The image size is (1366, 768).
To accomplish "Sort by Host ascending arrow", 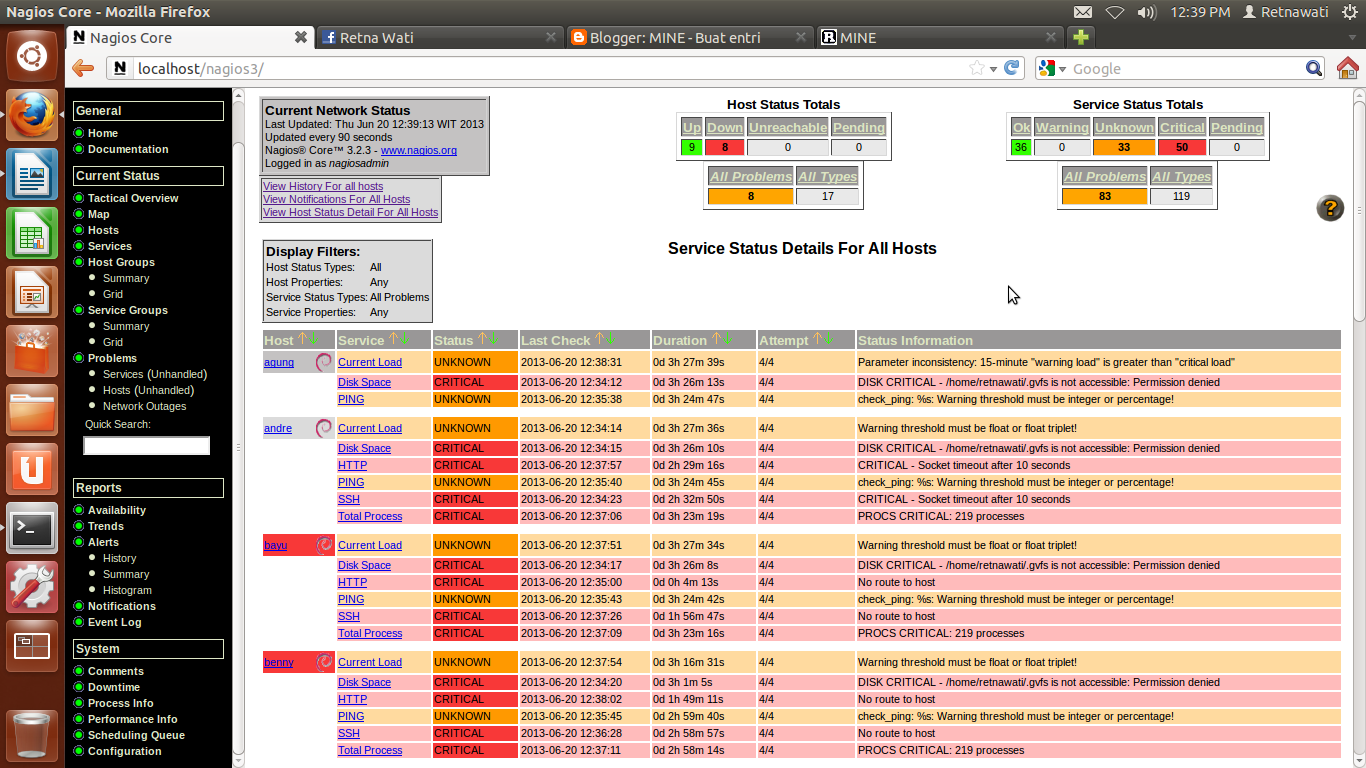I will point(302,339).
